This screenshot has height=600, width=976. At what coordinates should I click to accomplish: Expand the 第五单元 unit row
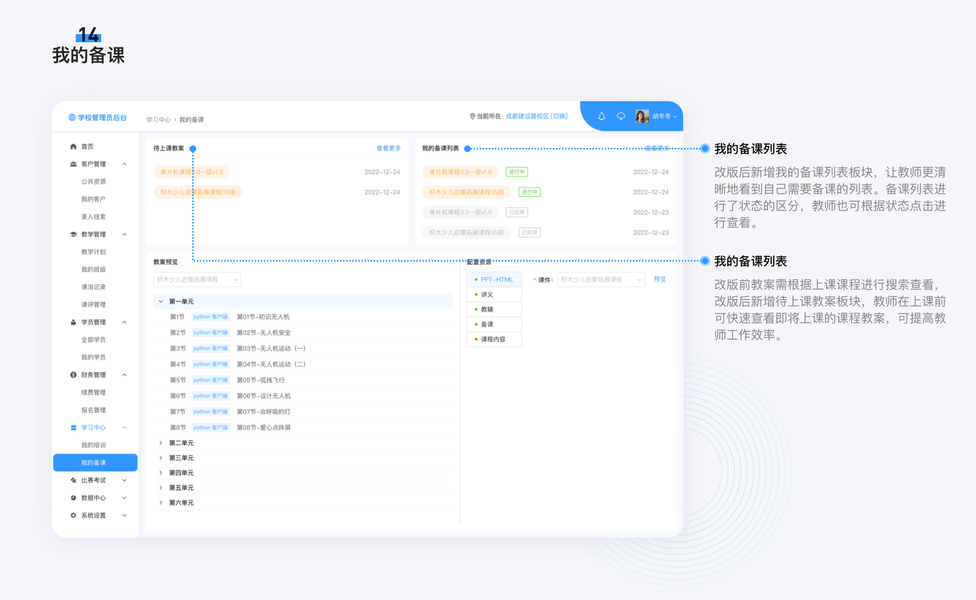click(x=303, y=488)
